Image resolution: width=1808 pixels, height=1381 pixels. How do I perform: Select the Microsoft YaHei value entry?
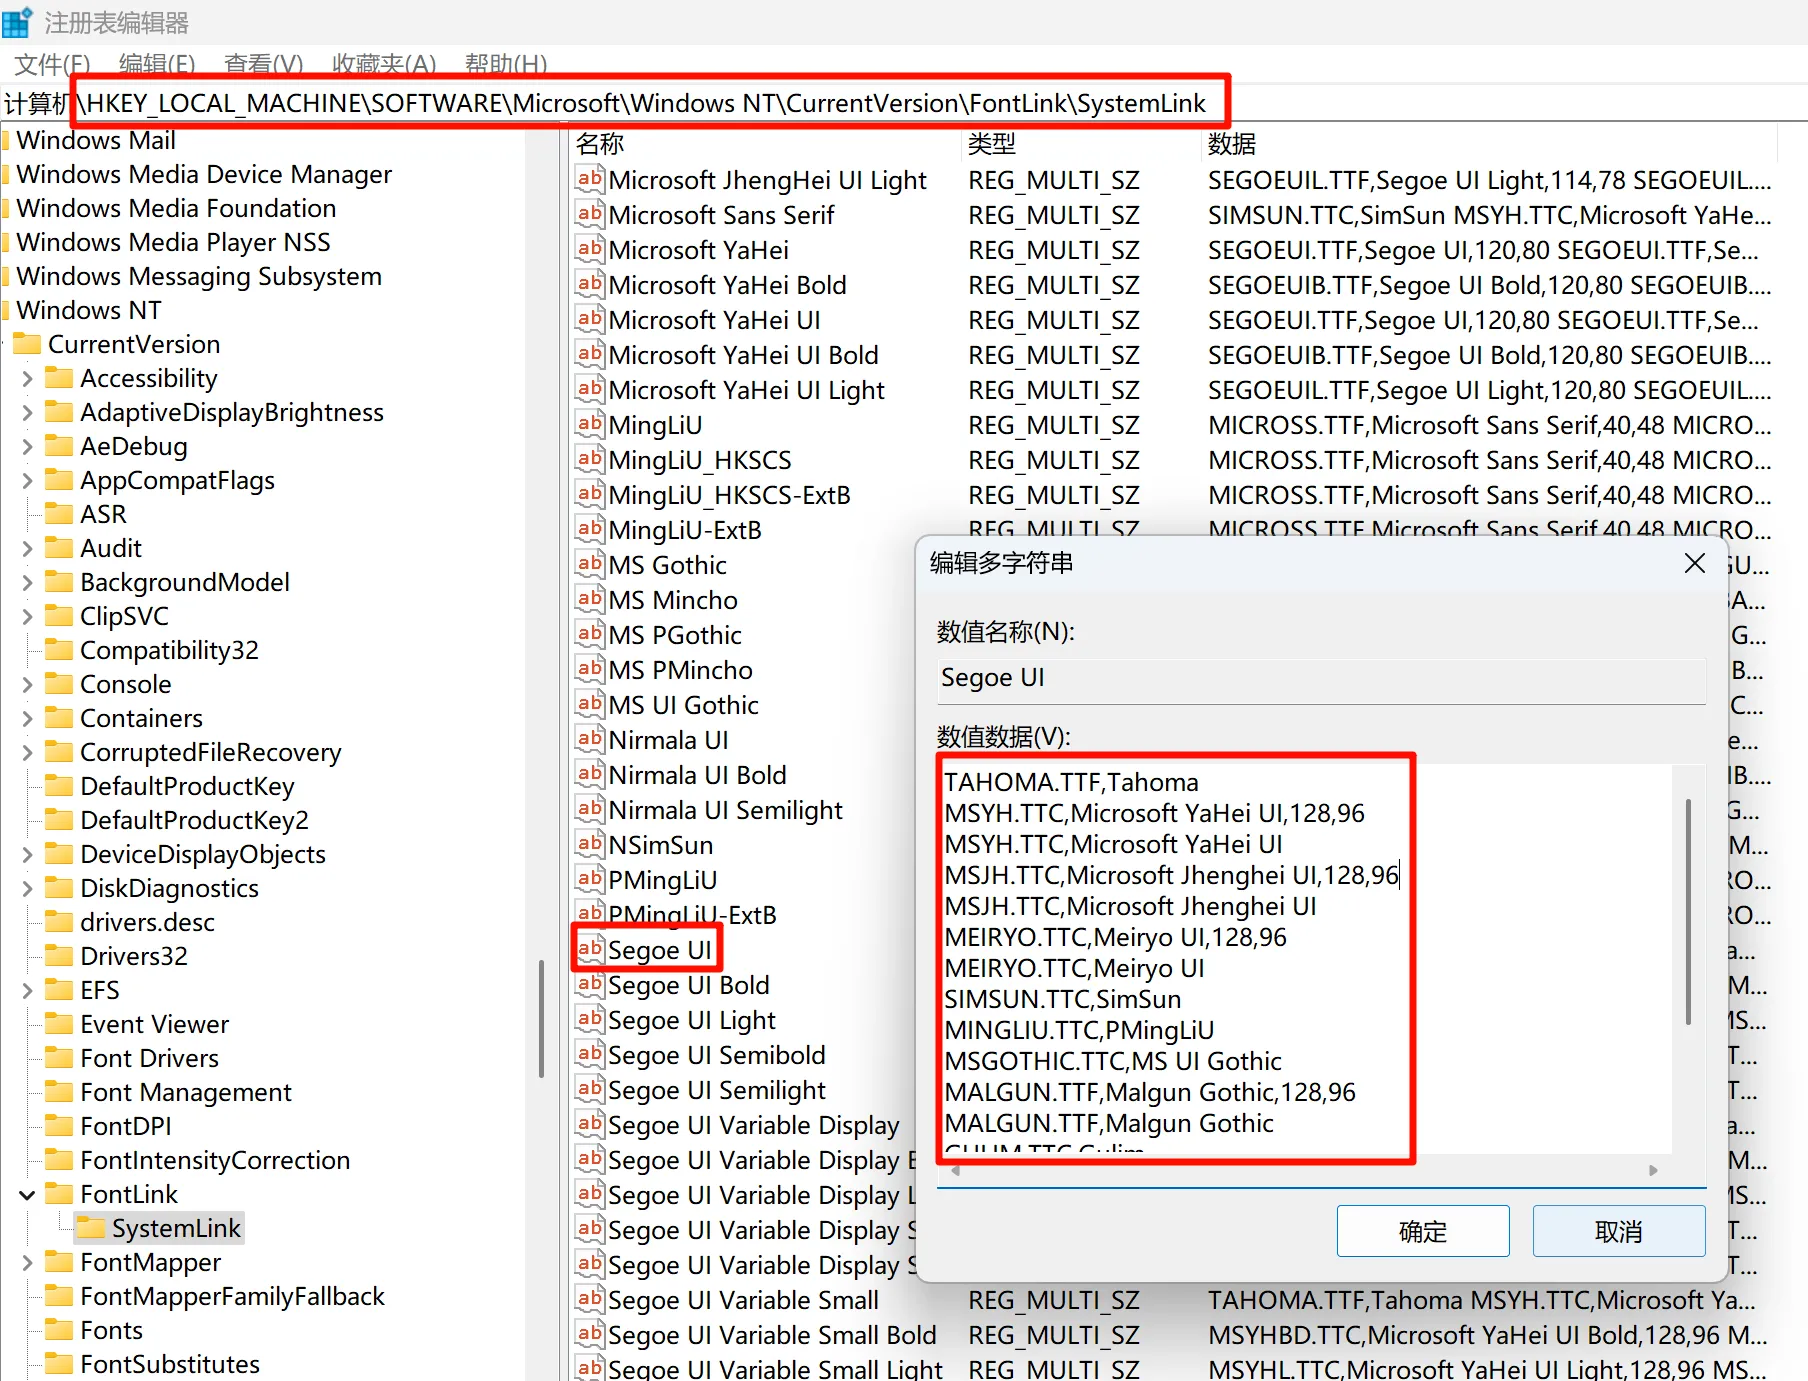(698, 250)
